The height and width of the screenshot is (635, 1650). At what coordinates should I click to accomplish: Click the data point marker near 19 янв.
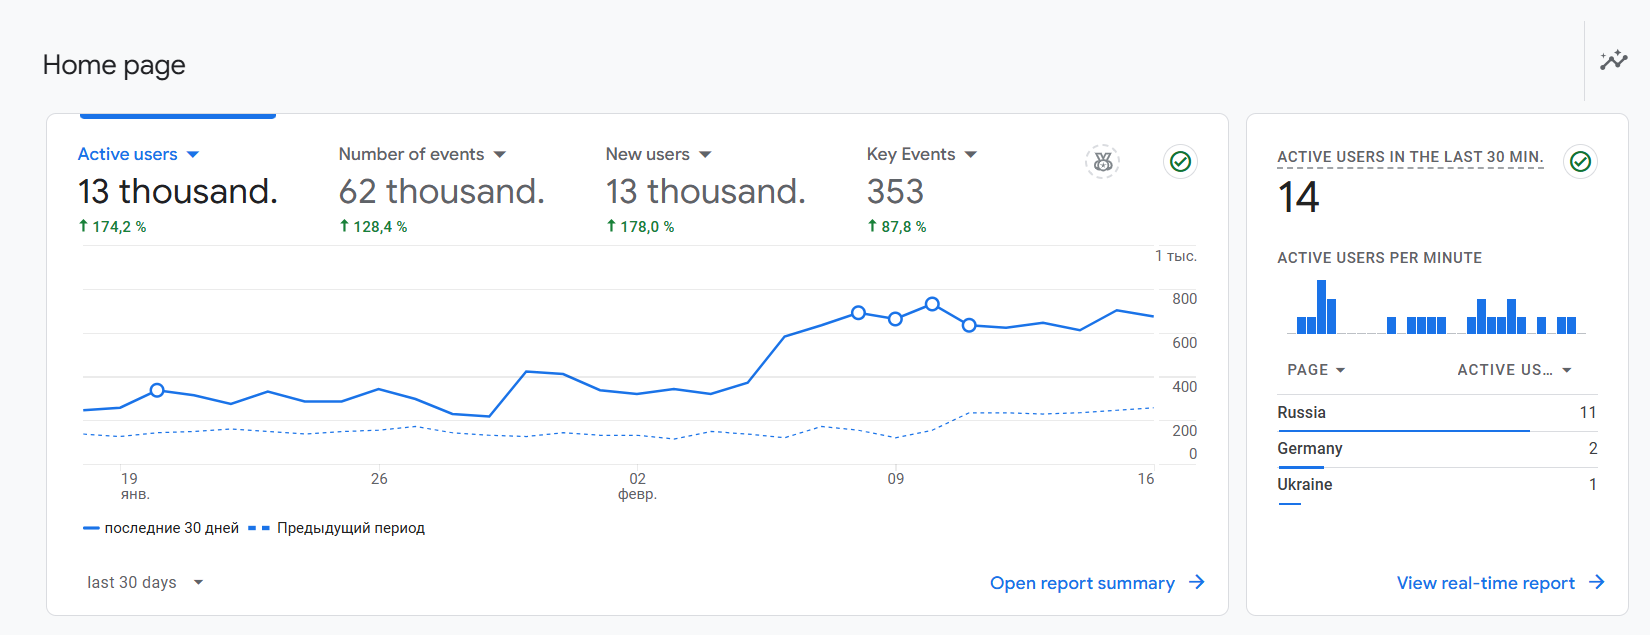[157, 390]
